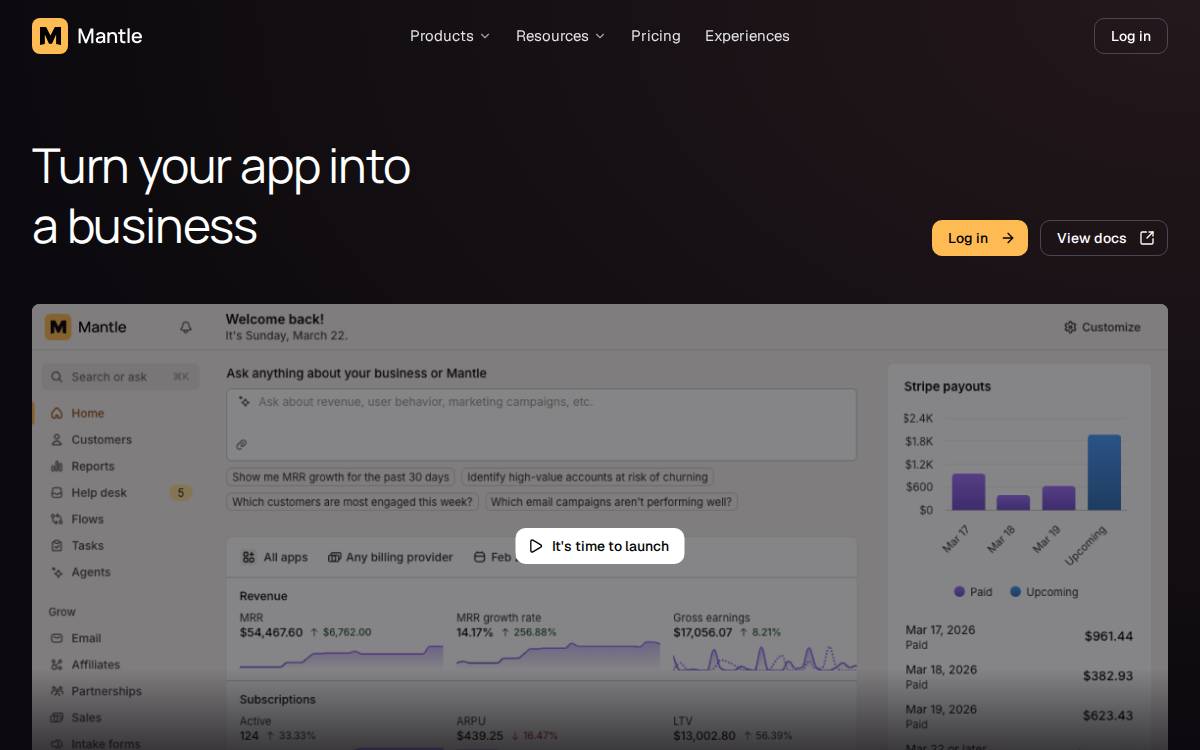The width and height of the screenshot is (1200, 750).
Task: Open Tasks in the sidebar
Action: coord(119,546)
